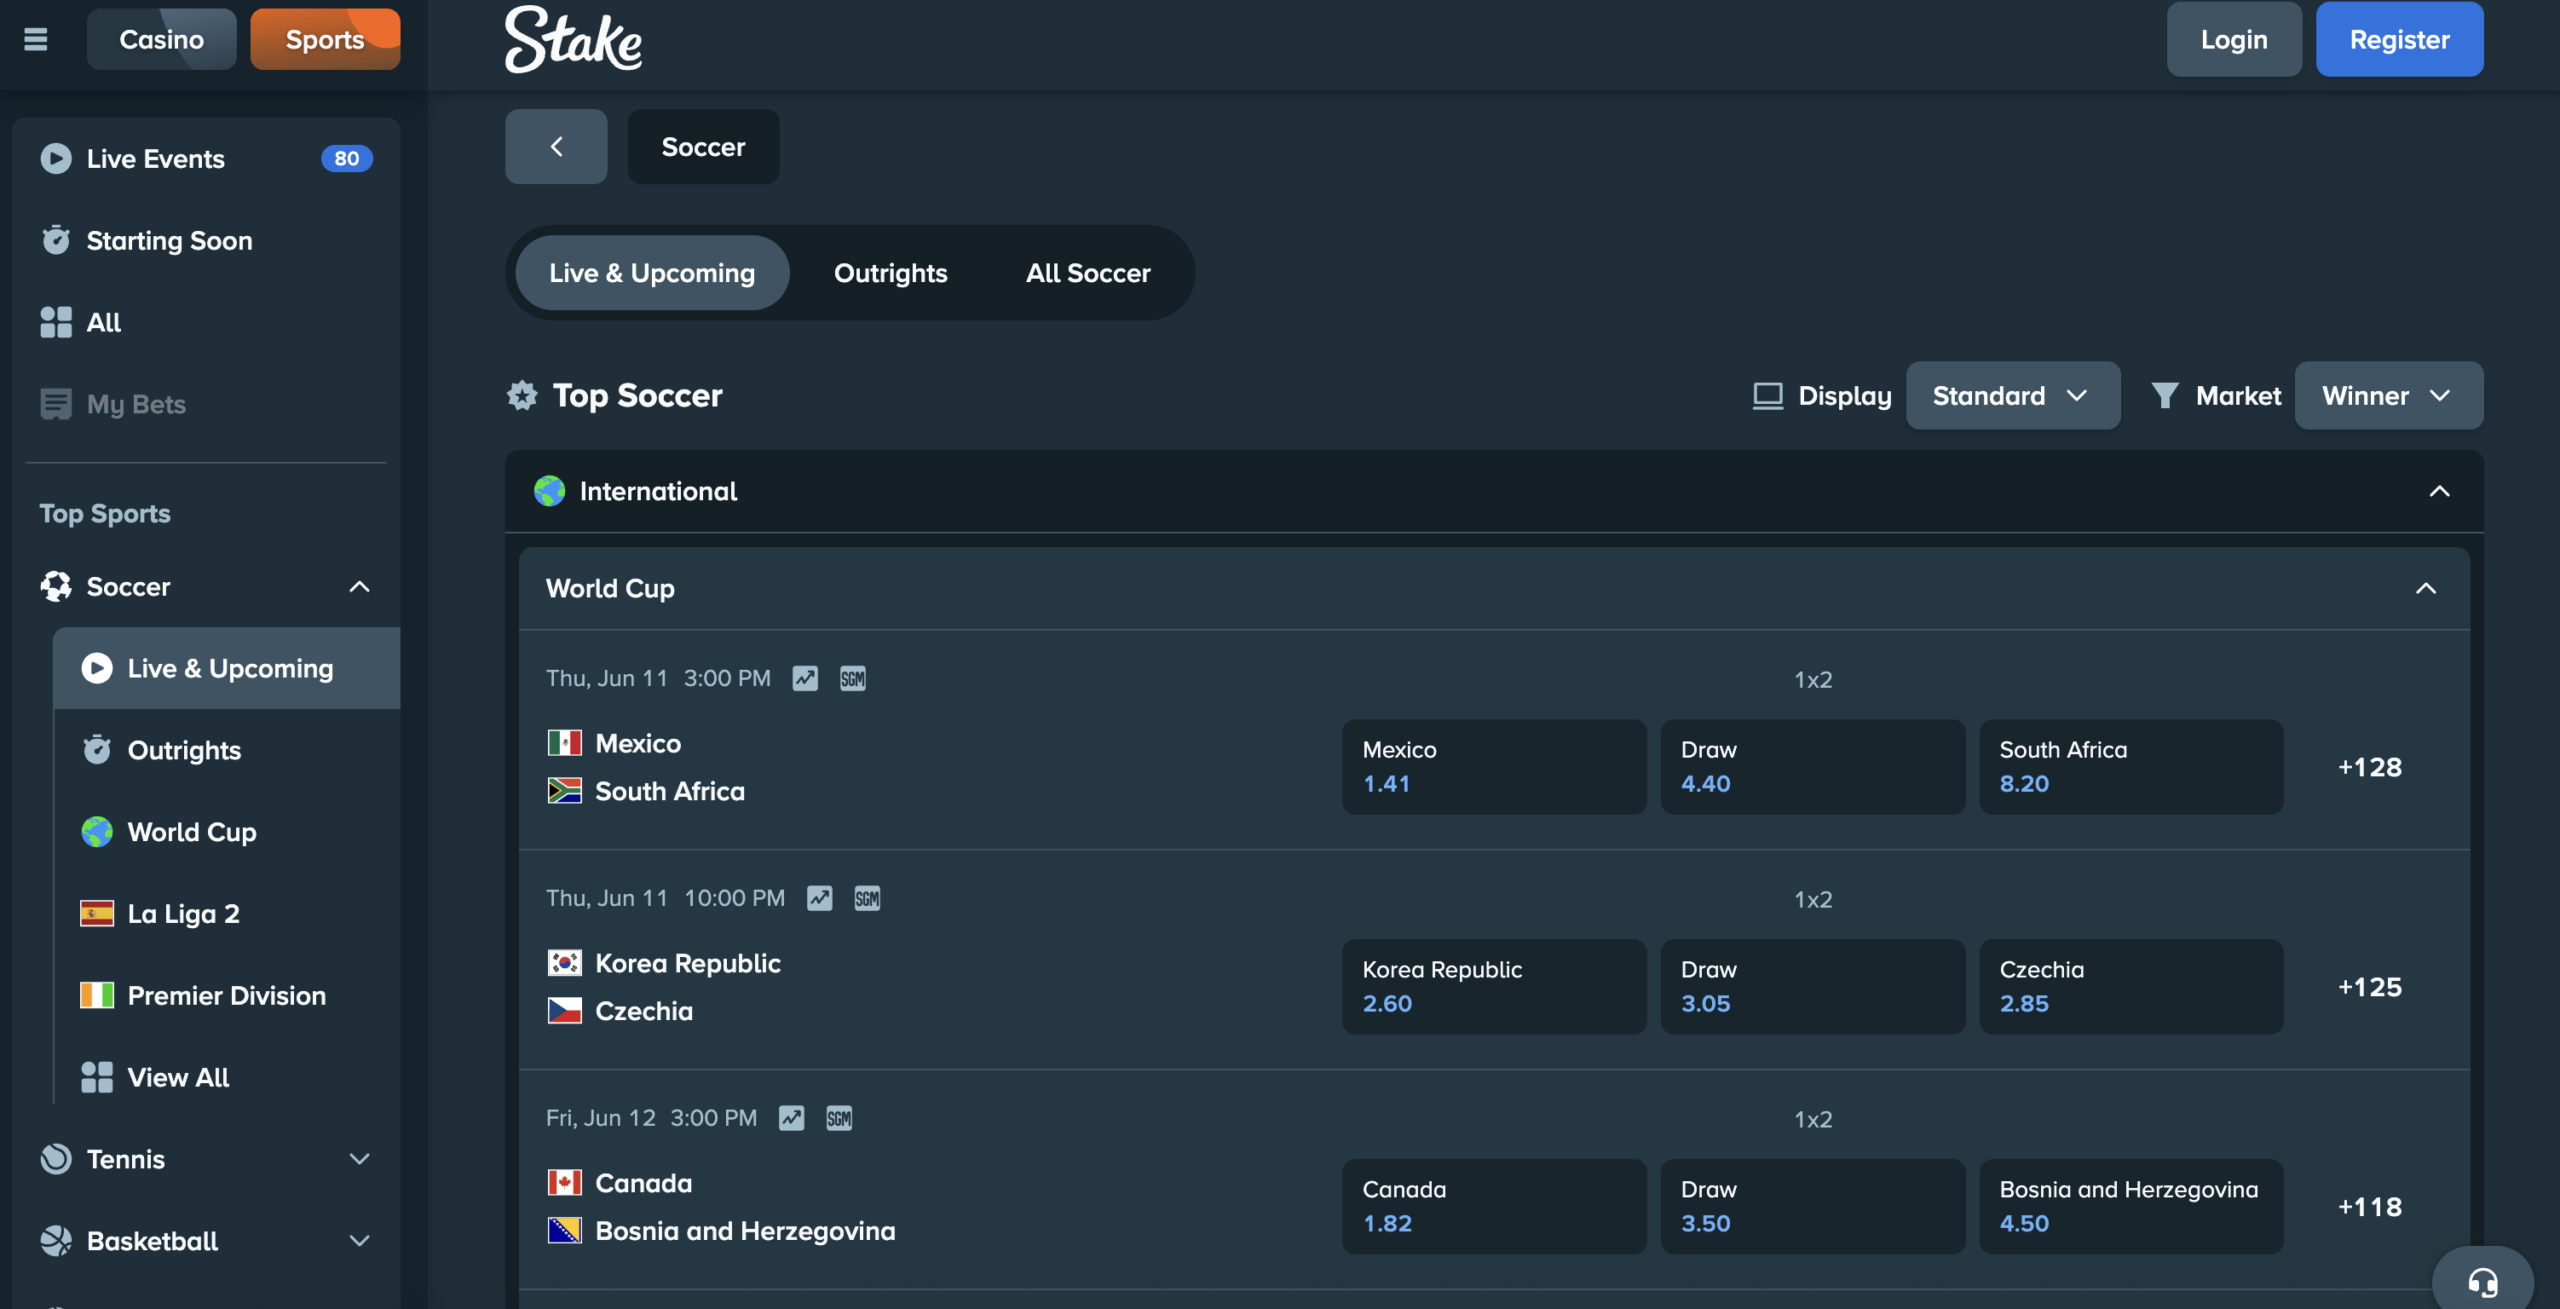Bet on Mexico at 1.41
The height and width of the screenshot is (1309, 2560).
1494,766
